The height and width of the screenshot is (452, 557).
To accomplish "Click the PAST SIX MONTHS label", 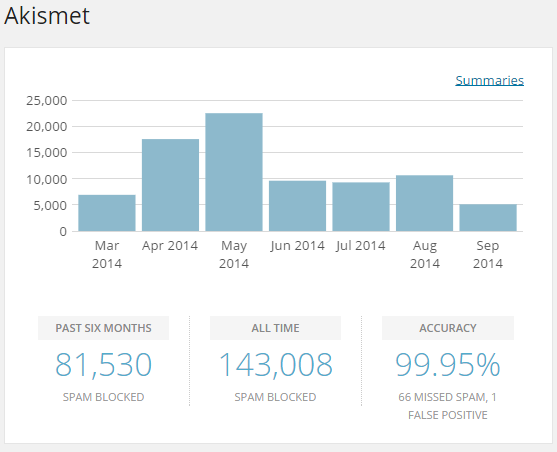I will [103, 328].
